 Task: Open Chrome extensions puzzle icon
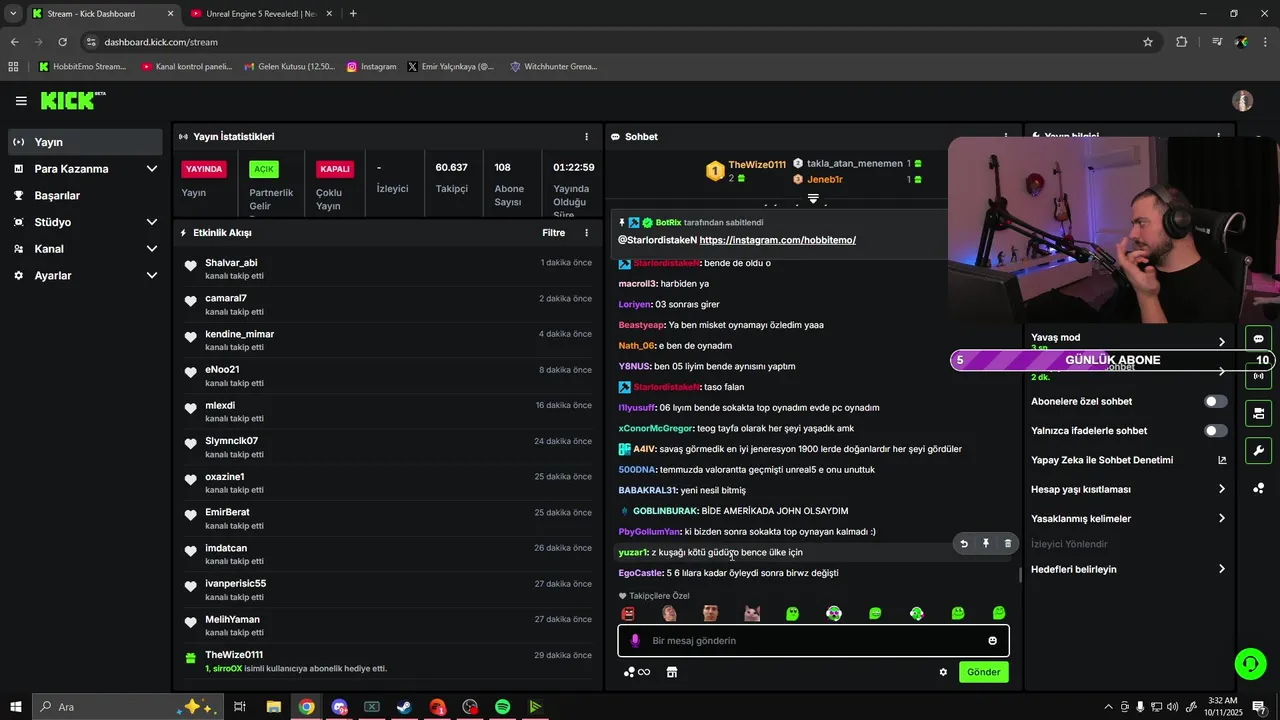point(1181,42)
